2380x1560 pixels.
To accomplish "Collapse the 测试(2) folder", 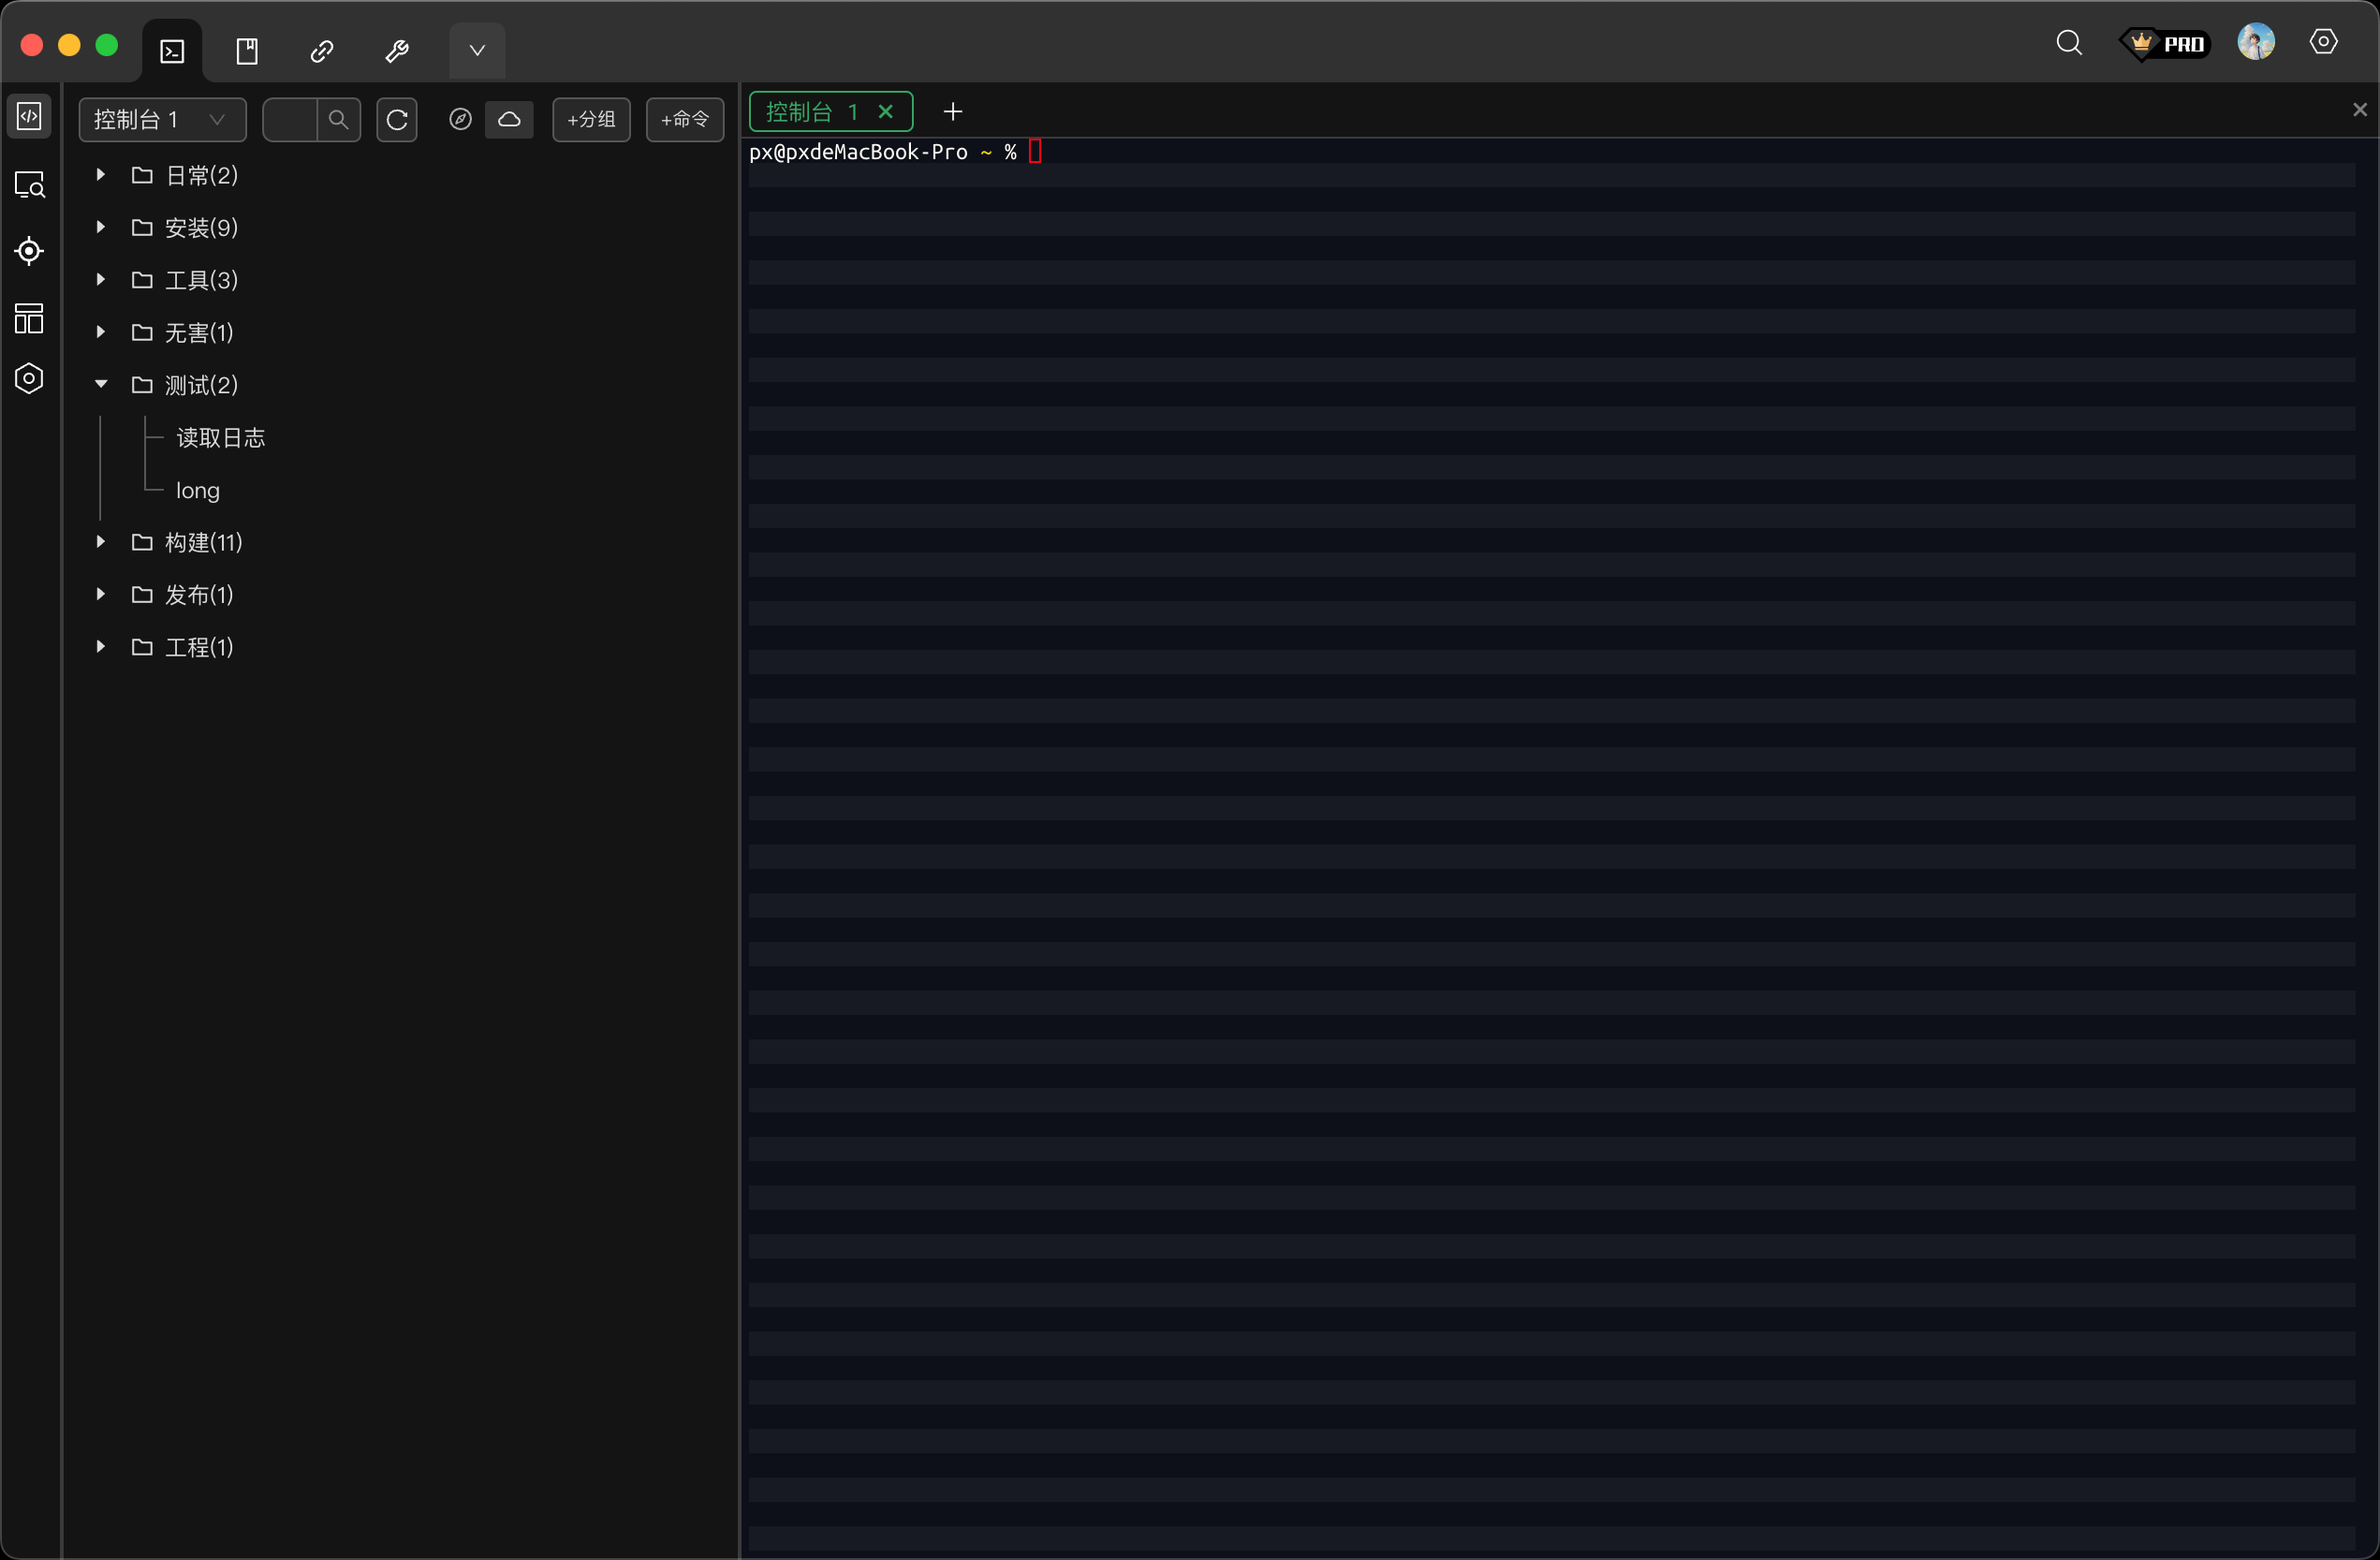I will [x=101, y=385].
